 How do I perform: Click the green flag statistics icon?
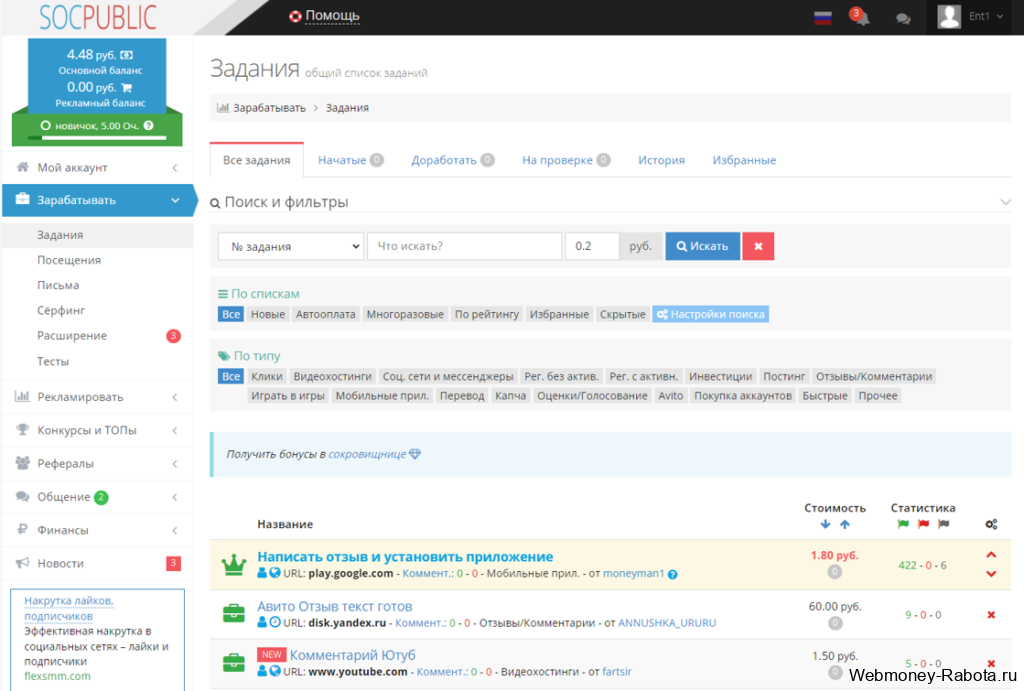(903, 524)
